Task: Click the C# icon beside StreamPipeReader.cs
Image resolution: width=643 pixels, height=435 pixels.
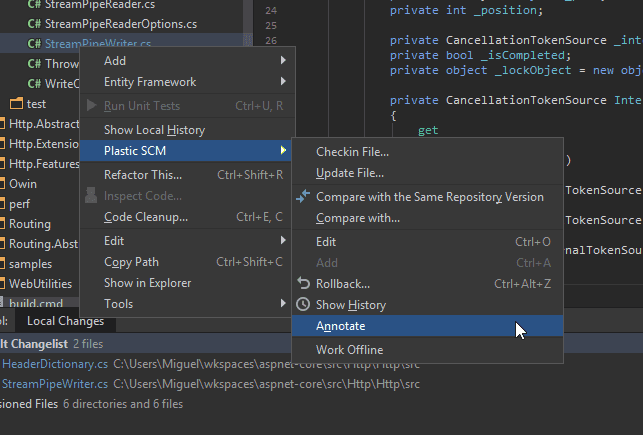Action: [x=34, y=5]
